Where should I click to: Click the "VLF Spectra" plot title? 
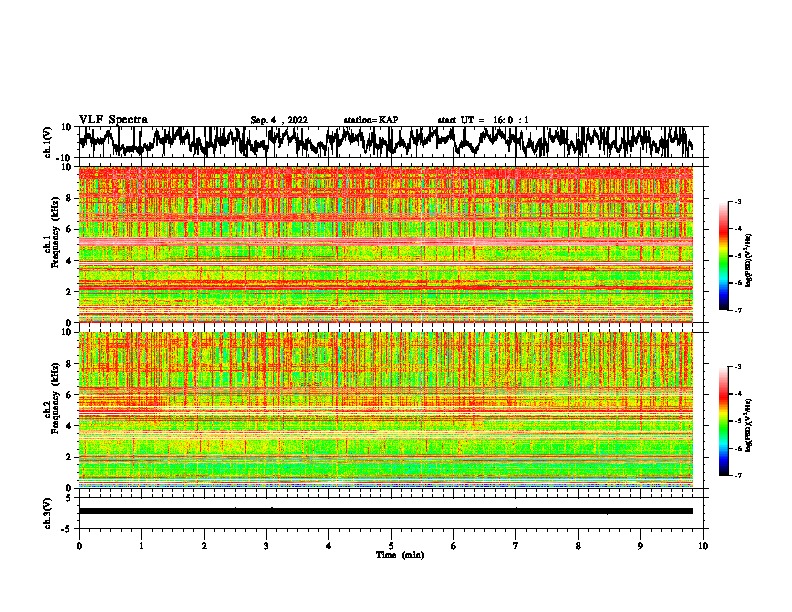click(113, 120)
